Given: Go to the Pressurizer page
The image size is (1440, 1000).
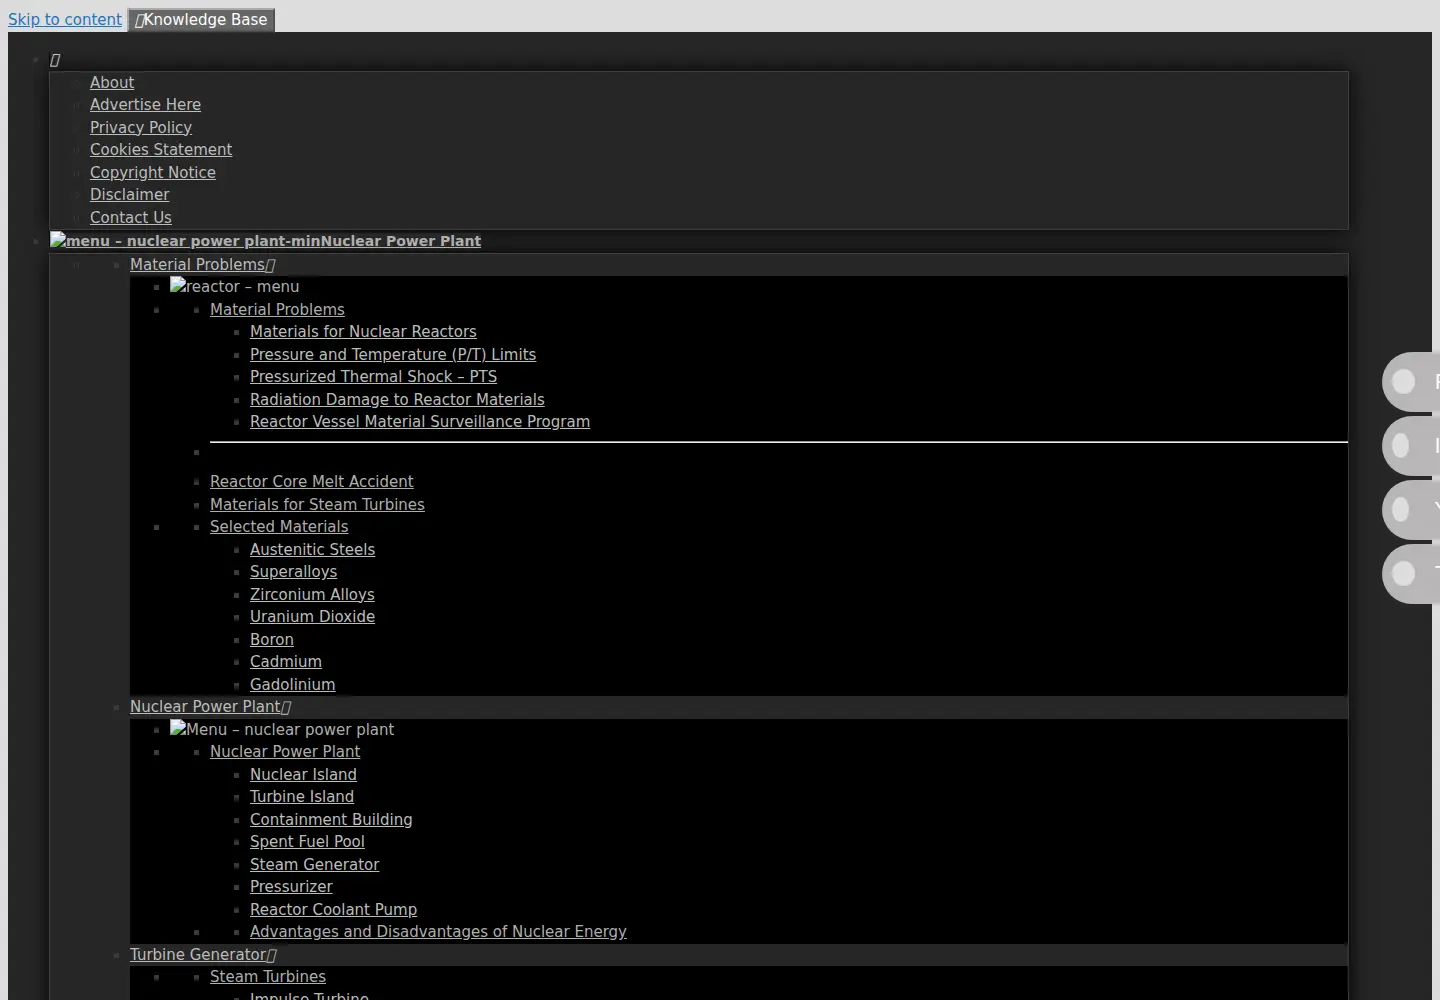Looking at the screenshot, I should [291, 887].
